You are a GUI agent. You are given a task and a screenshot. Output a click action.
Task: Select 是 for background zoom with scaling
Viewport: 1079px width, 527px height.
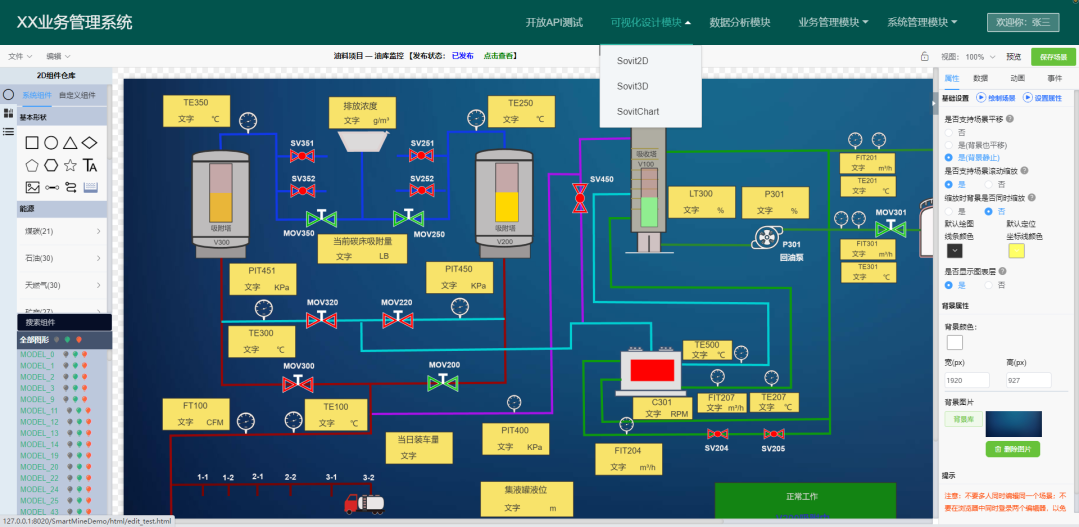(x=949, y=211)
